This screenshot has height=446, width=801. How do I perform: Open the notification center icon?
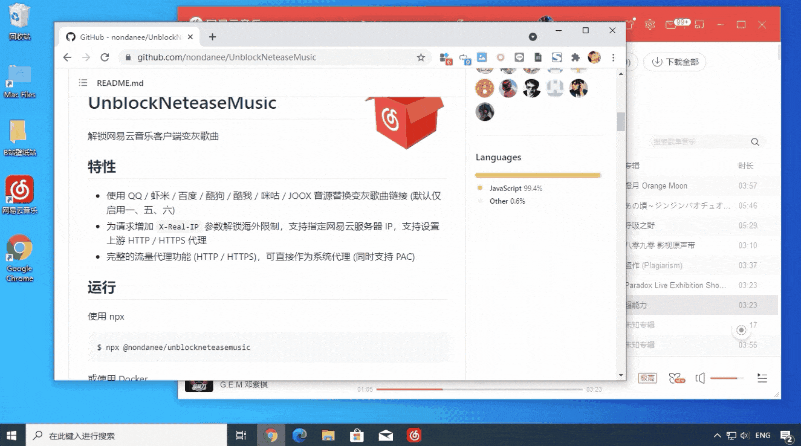787,436
